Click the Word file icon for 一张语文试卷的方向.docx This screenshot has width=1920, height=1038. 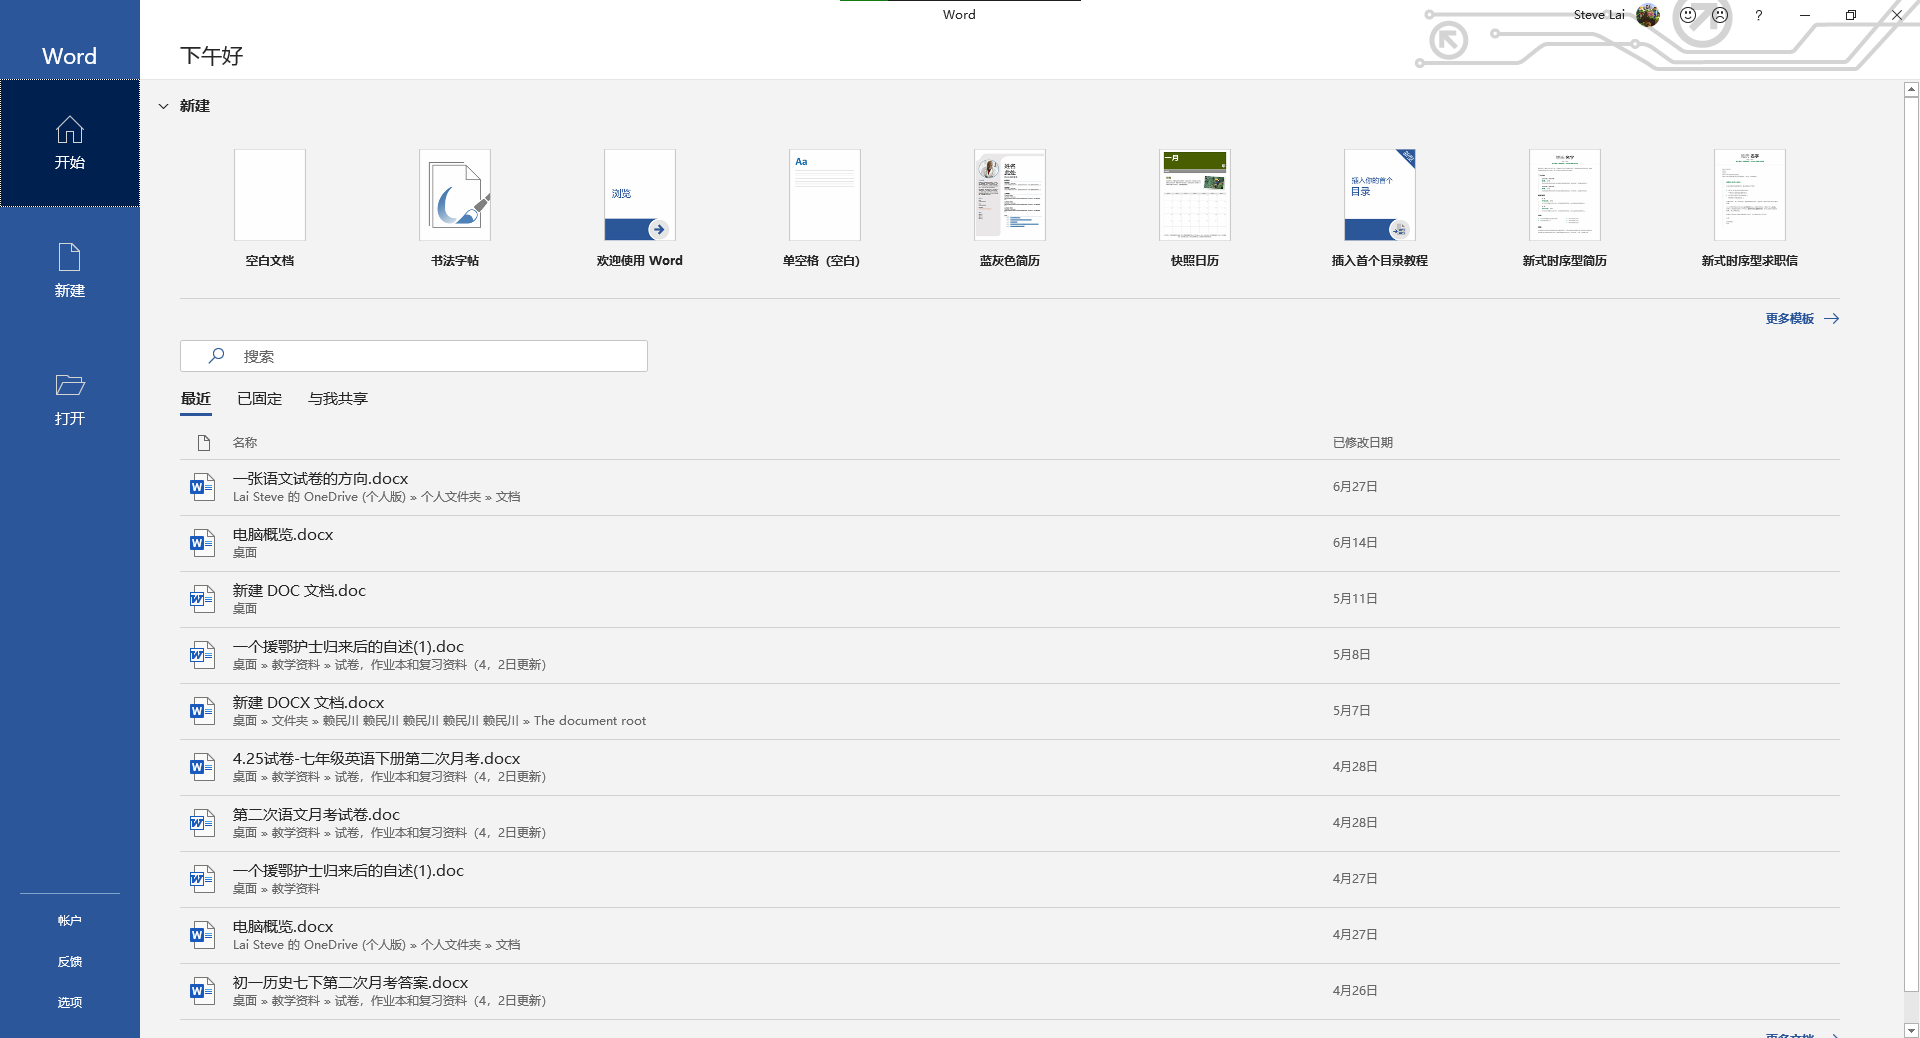click(x=202, y=487)
